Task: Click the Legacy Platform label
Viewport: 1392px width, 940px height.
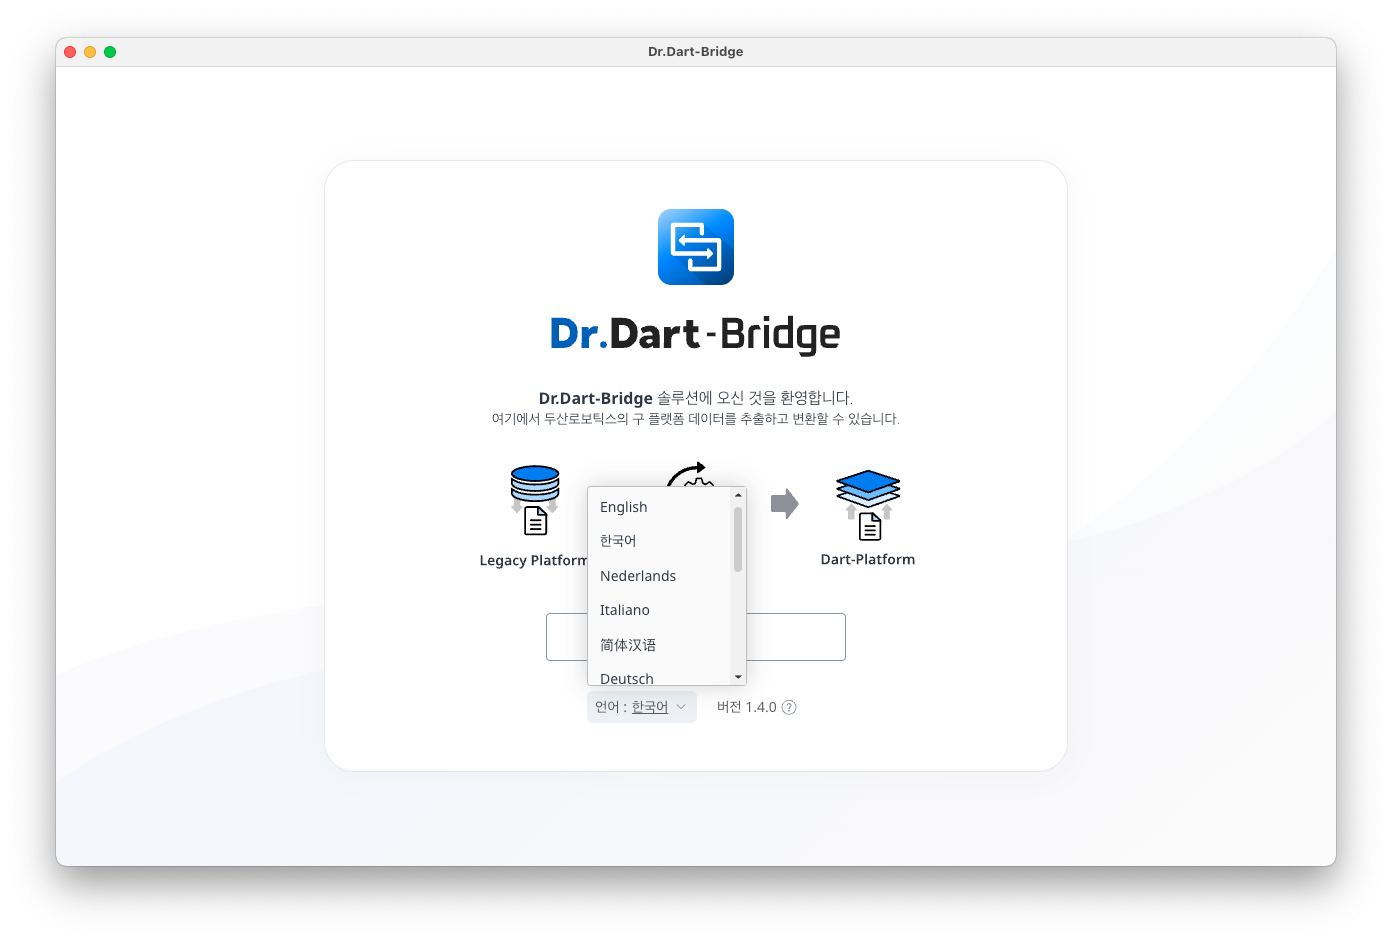Action: [x=533, y=560]
